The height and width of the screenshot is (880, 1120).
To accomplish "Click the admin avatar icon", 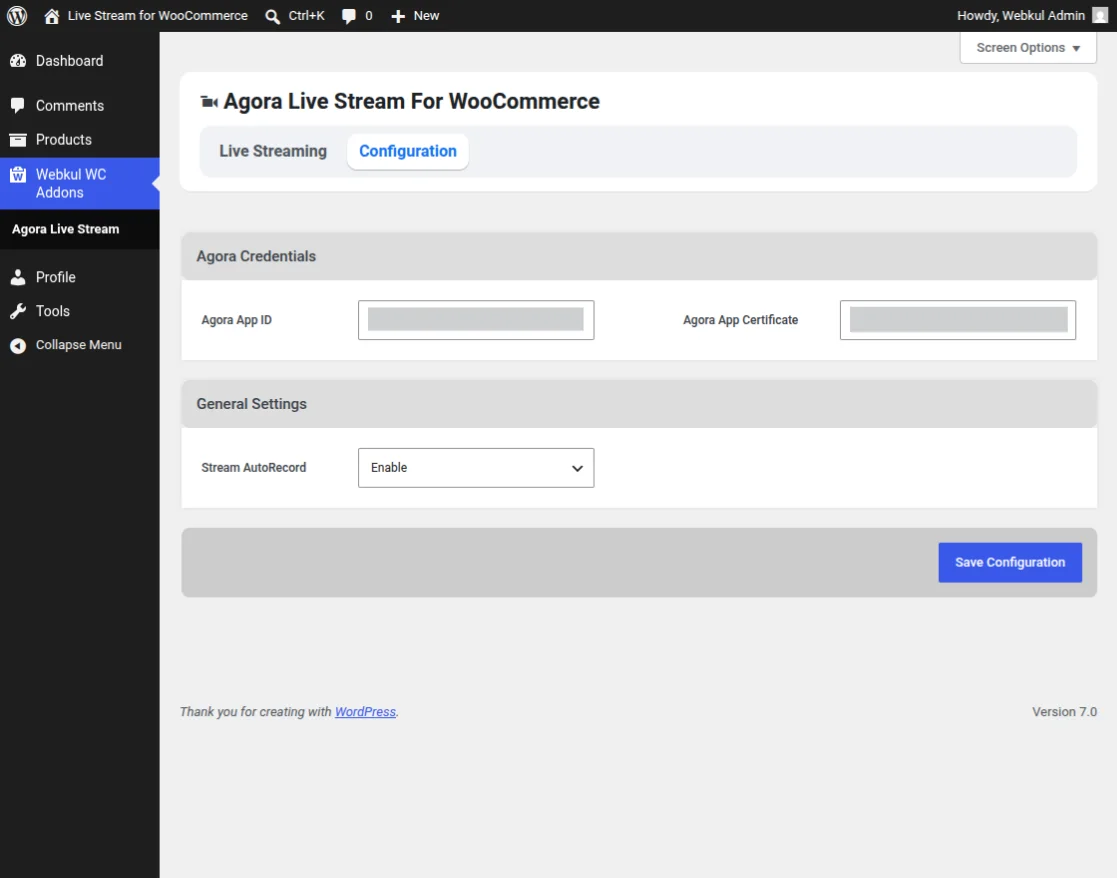I will point(1100,15).
